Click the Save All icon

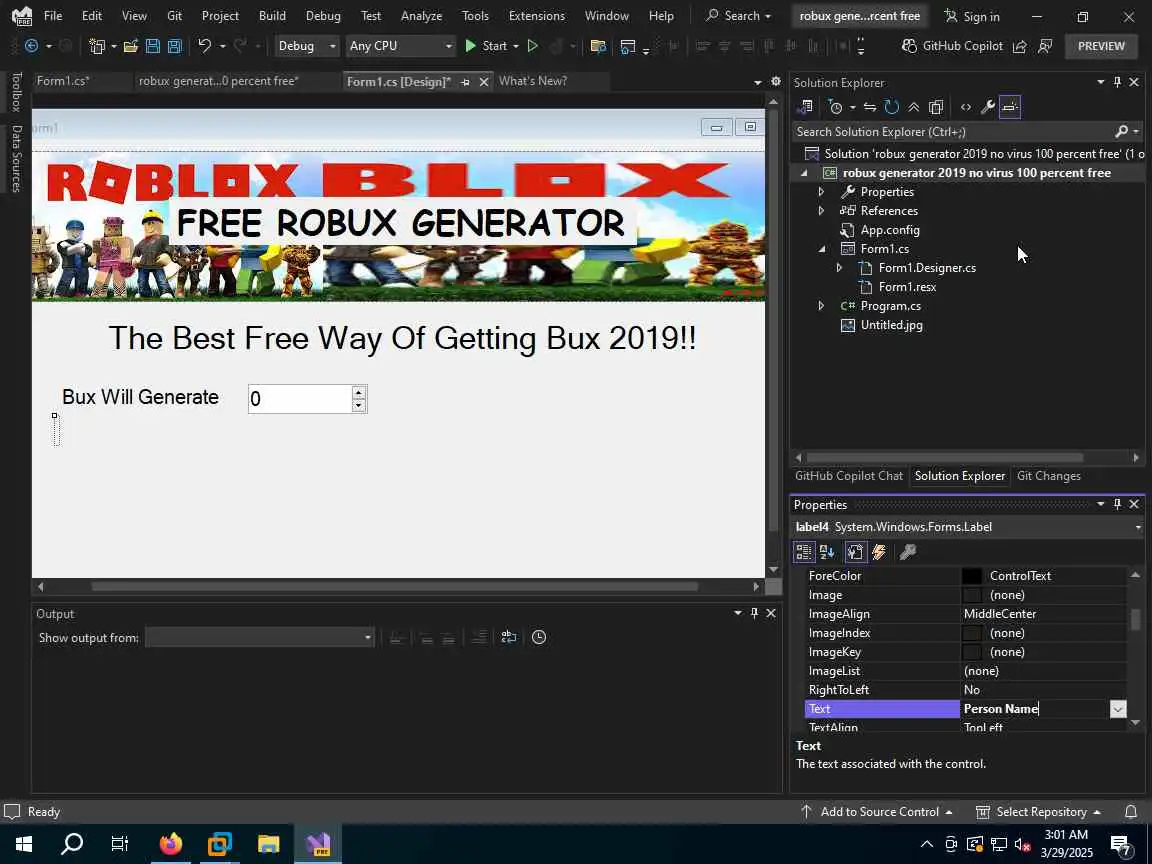point(175,46)
